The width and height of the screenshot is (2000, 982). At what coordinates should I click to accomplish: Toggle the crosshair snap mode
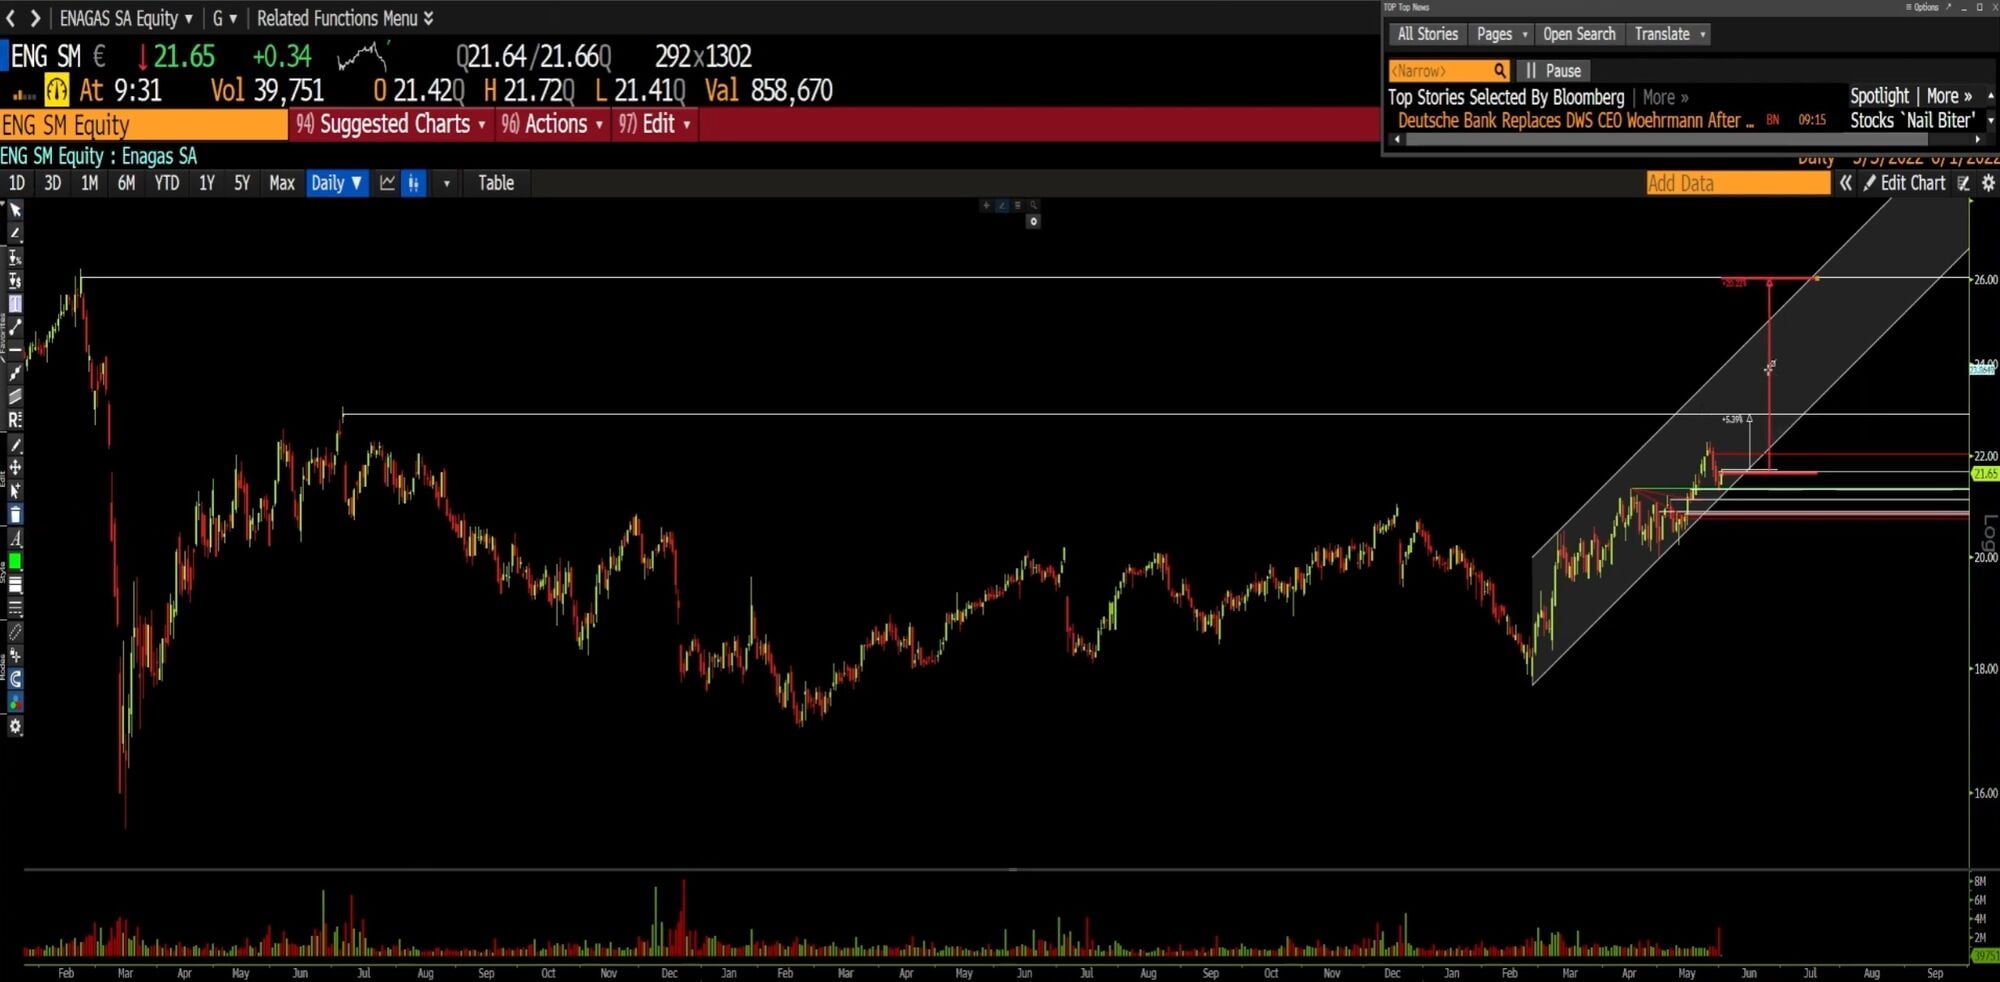pyautogui.click(x=15, y=656)
